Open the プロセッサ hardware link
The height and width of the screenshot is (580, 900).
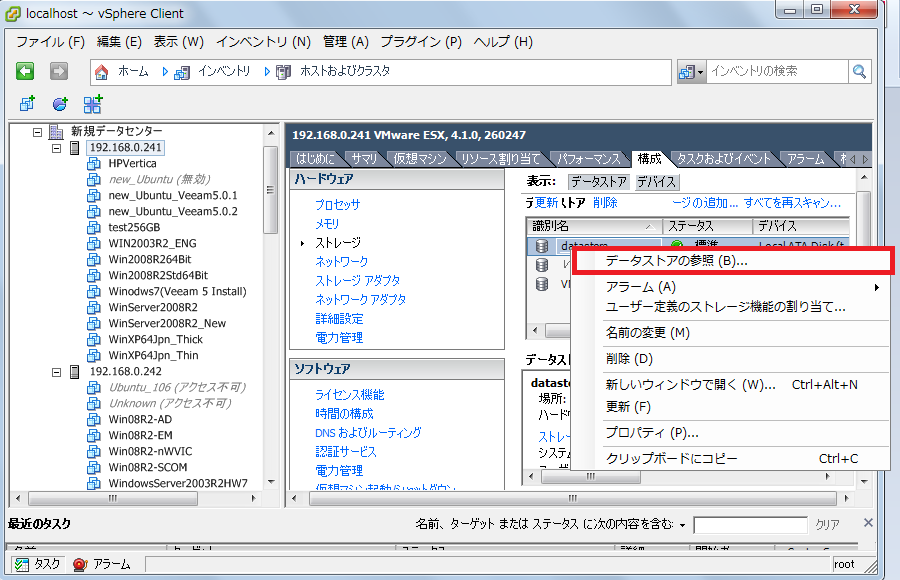338,205
